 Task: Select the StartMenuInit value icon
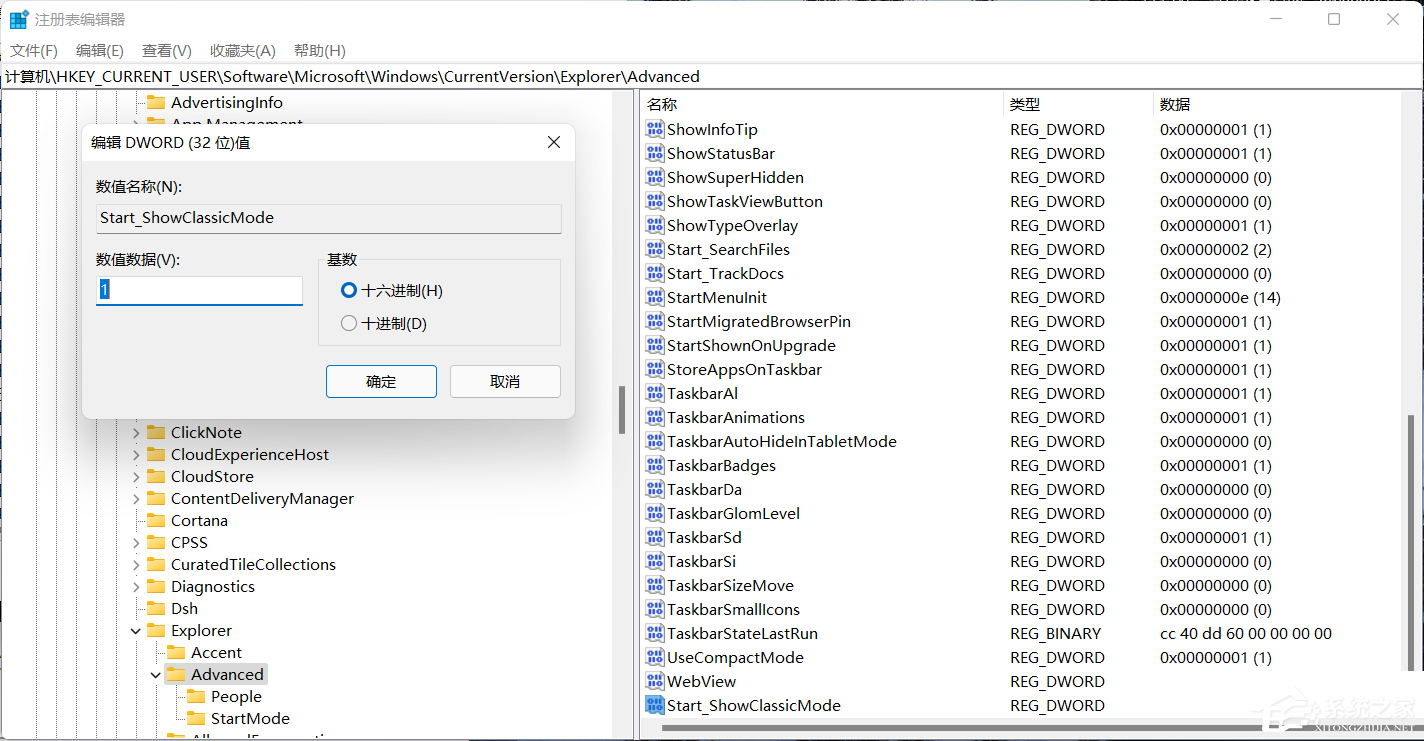pos(655,297)
